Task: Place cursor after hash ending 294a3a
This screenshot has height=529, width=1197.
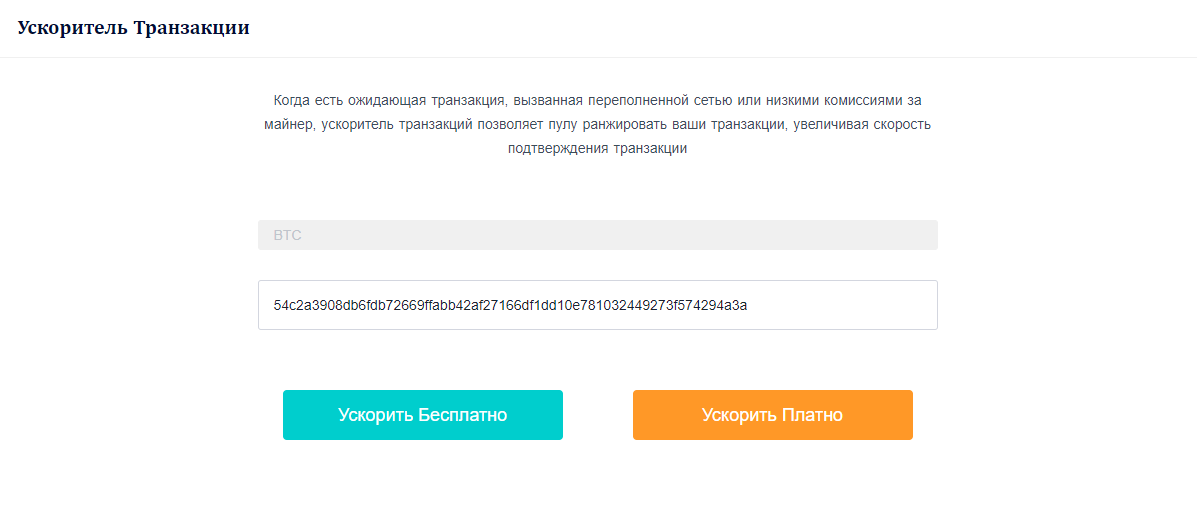Action: click(747, 305)
